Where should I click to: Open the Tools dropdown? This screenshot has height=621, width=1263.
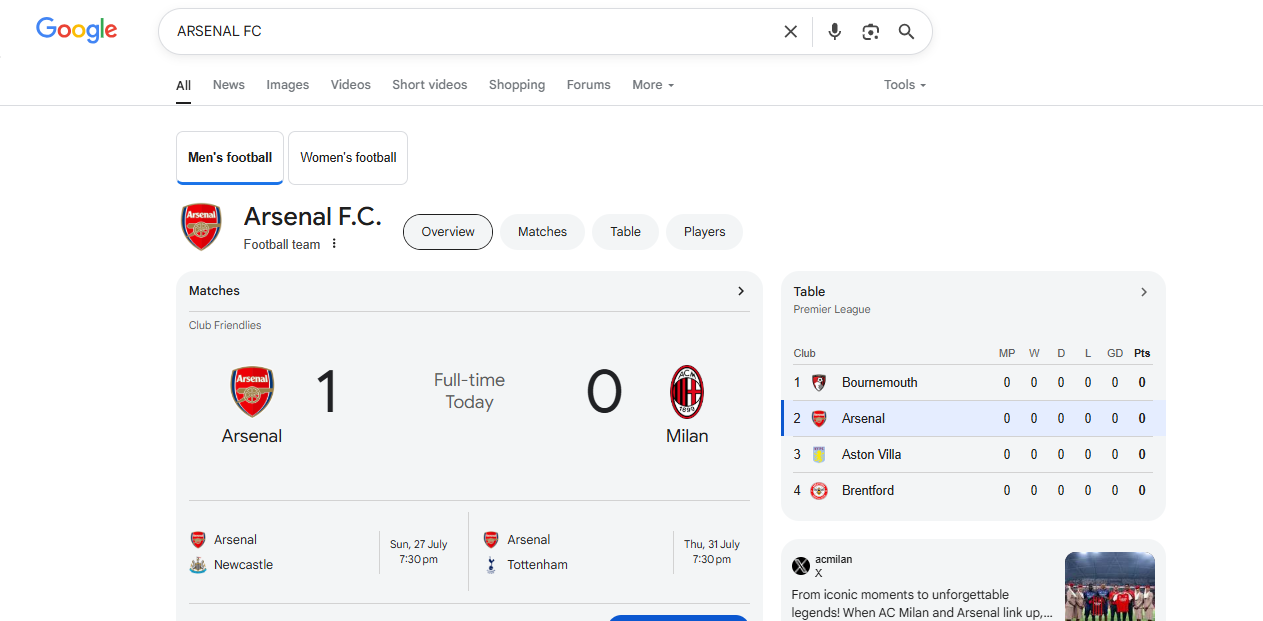(903, 85)
